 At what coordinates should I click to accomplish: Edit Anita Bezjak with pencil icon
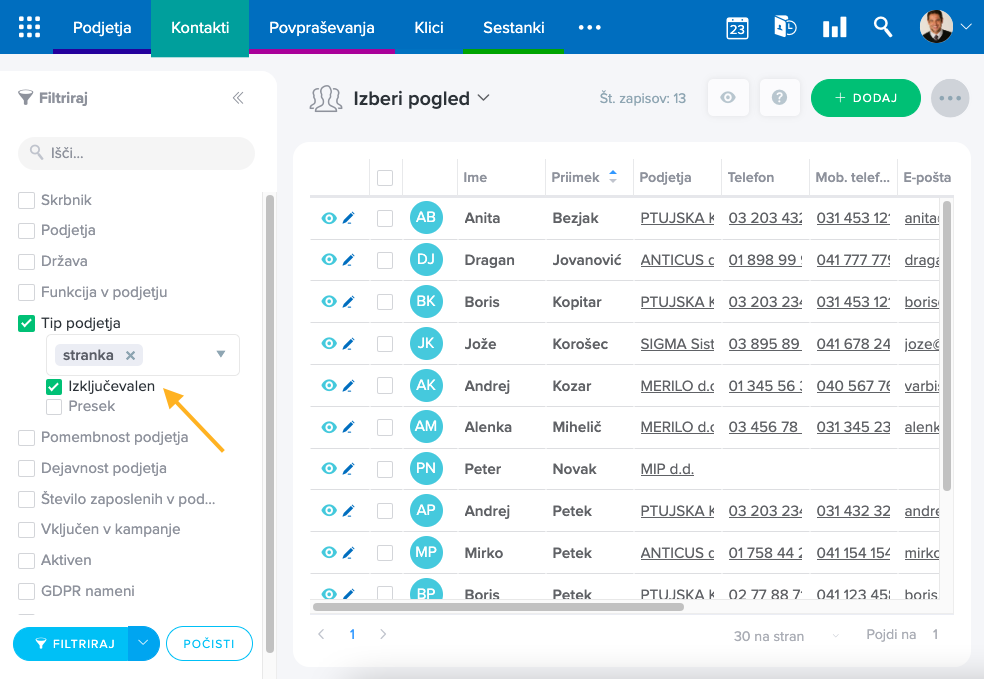coord(348,218)
